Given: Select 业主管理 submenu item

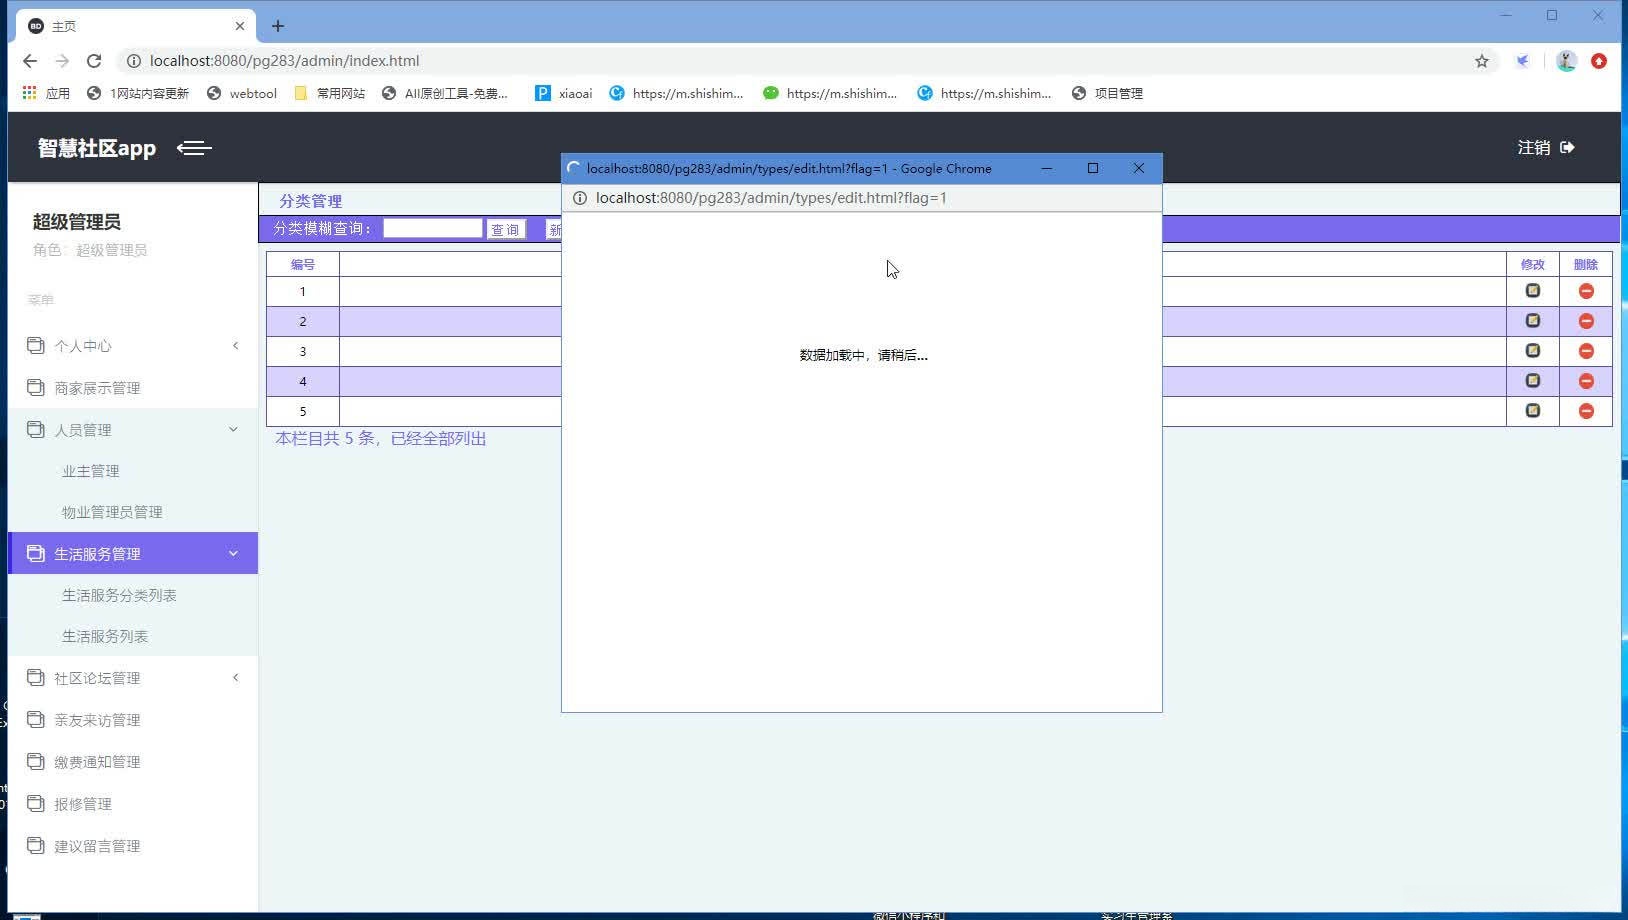Looking at the screenshot, I should 91,471.
